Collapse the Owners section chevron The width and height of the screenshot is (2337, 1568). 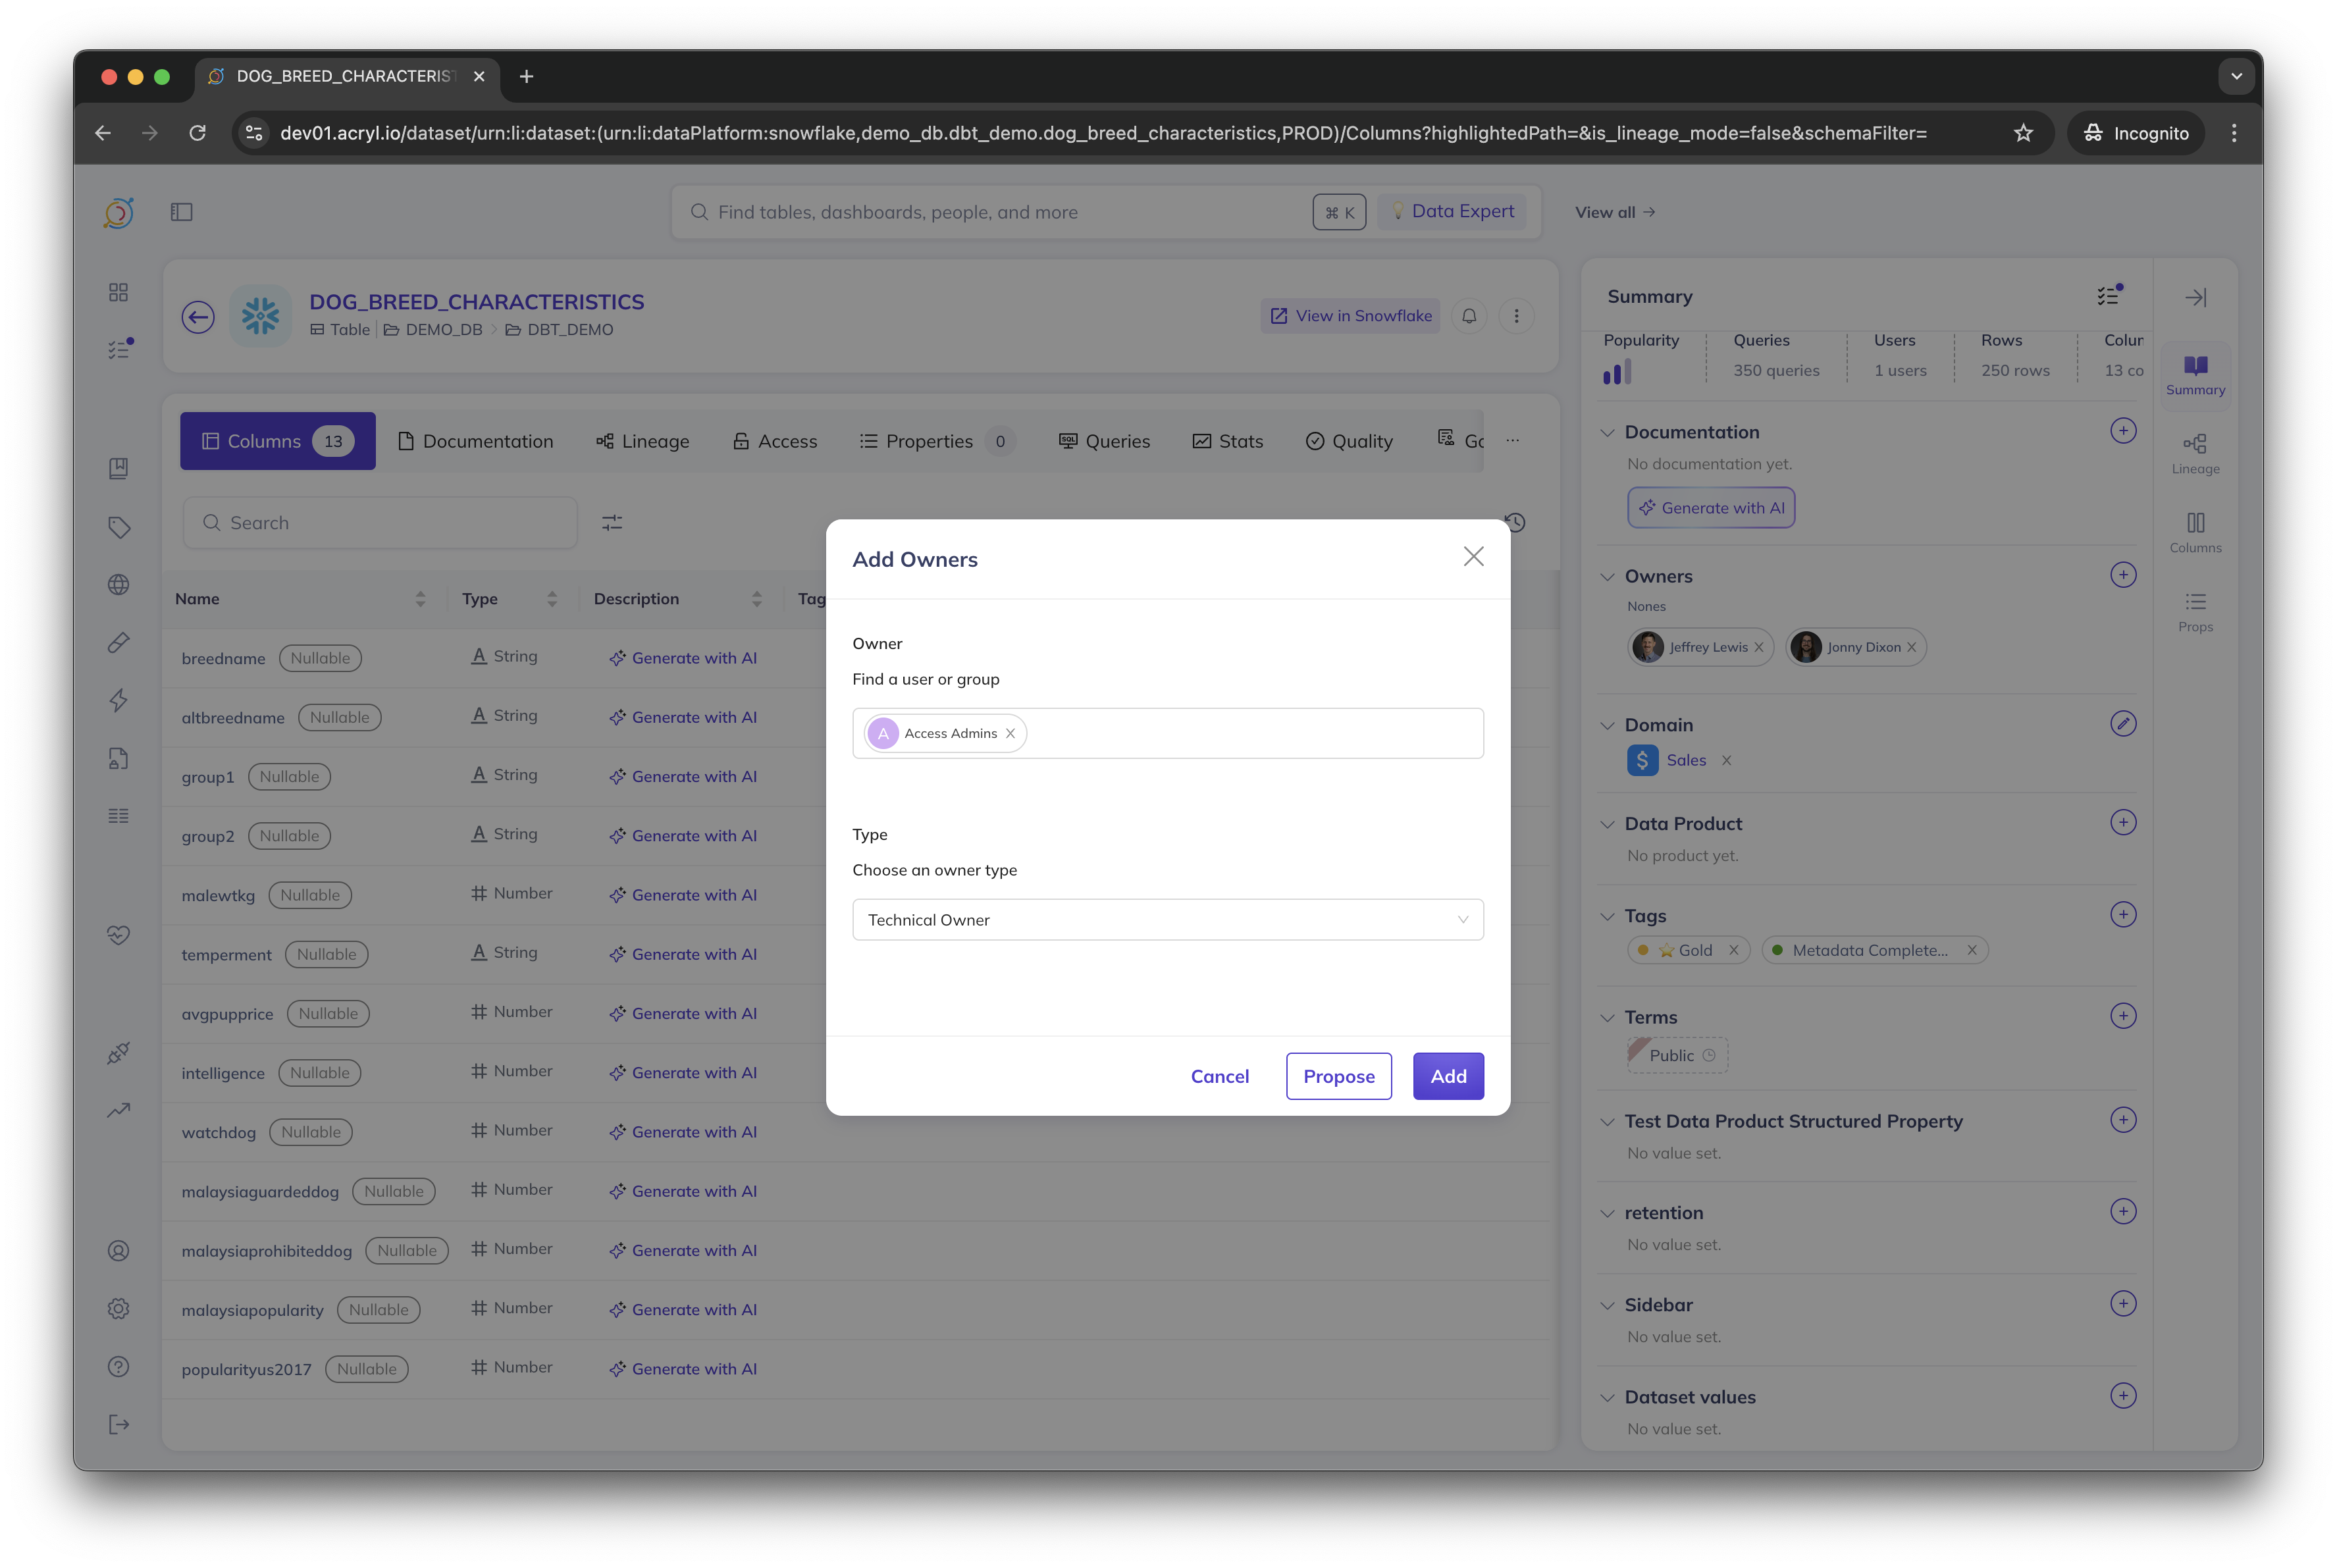[x=1607, y=577]
